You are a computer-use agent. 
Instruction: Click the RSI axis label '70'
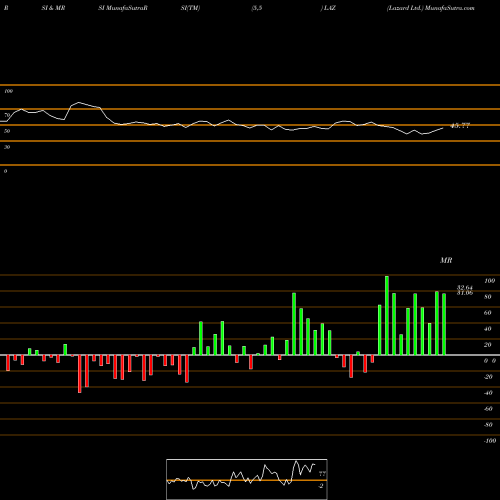(7, 115)
